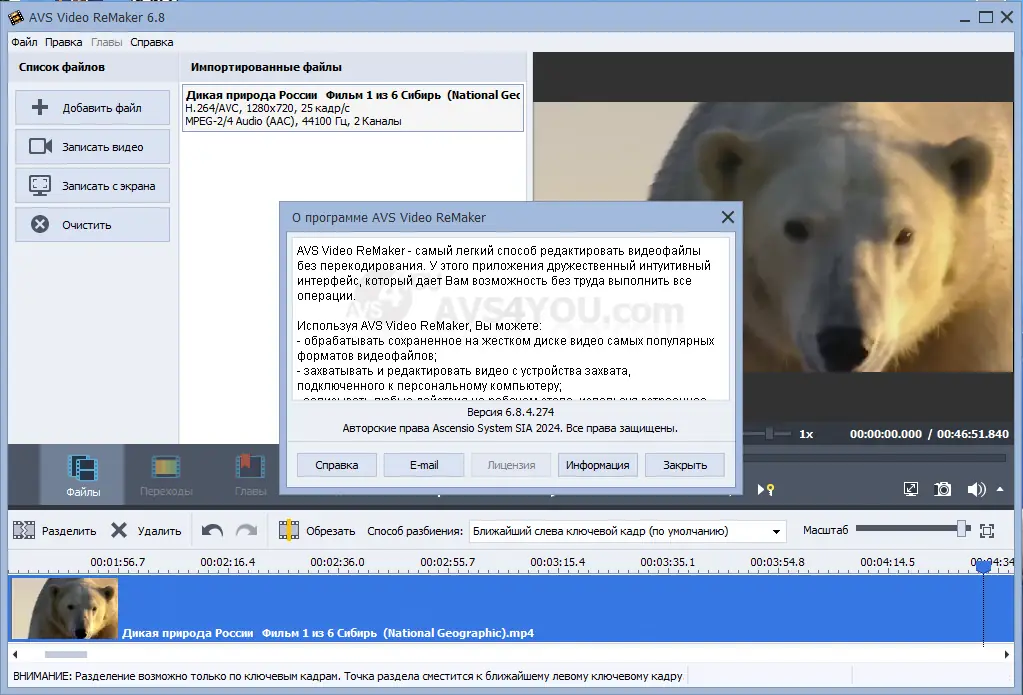Jump to next keyframe marker button
This screenshot has width=1023, height=695.
coord(766,489)
